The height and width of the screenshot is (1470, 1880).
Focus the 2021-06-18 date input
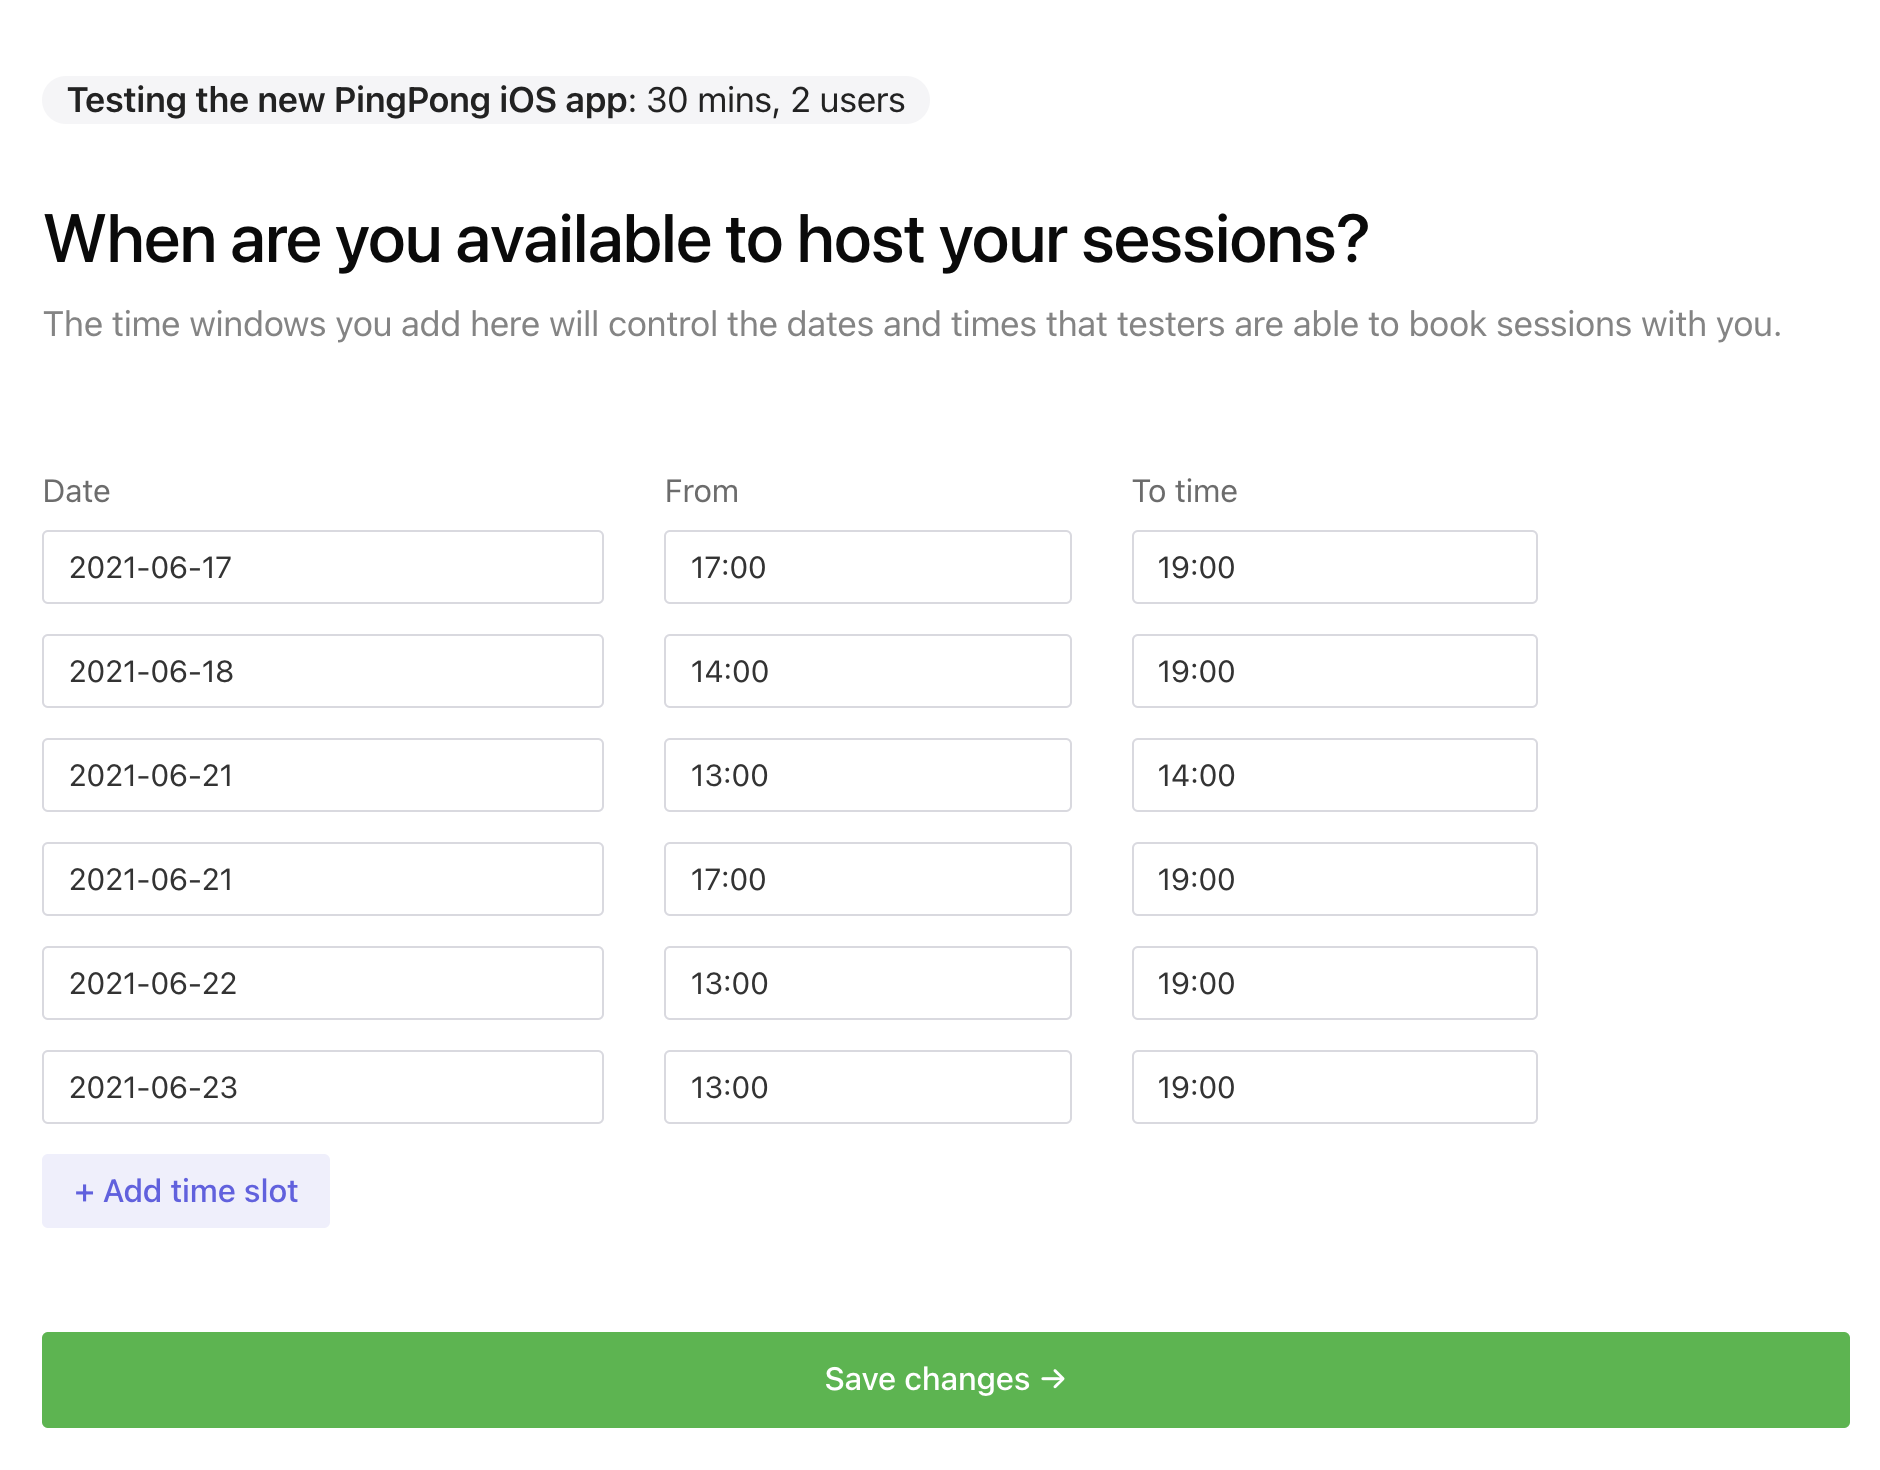323,671
